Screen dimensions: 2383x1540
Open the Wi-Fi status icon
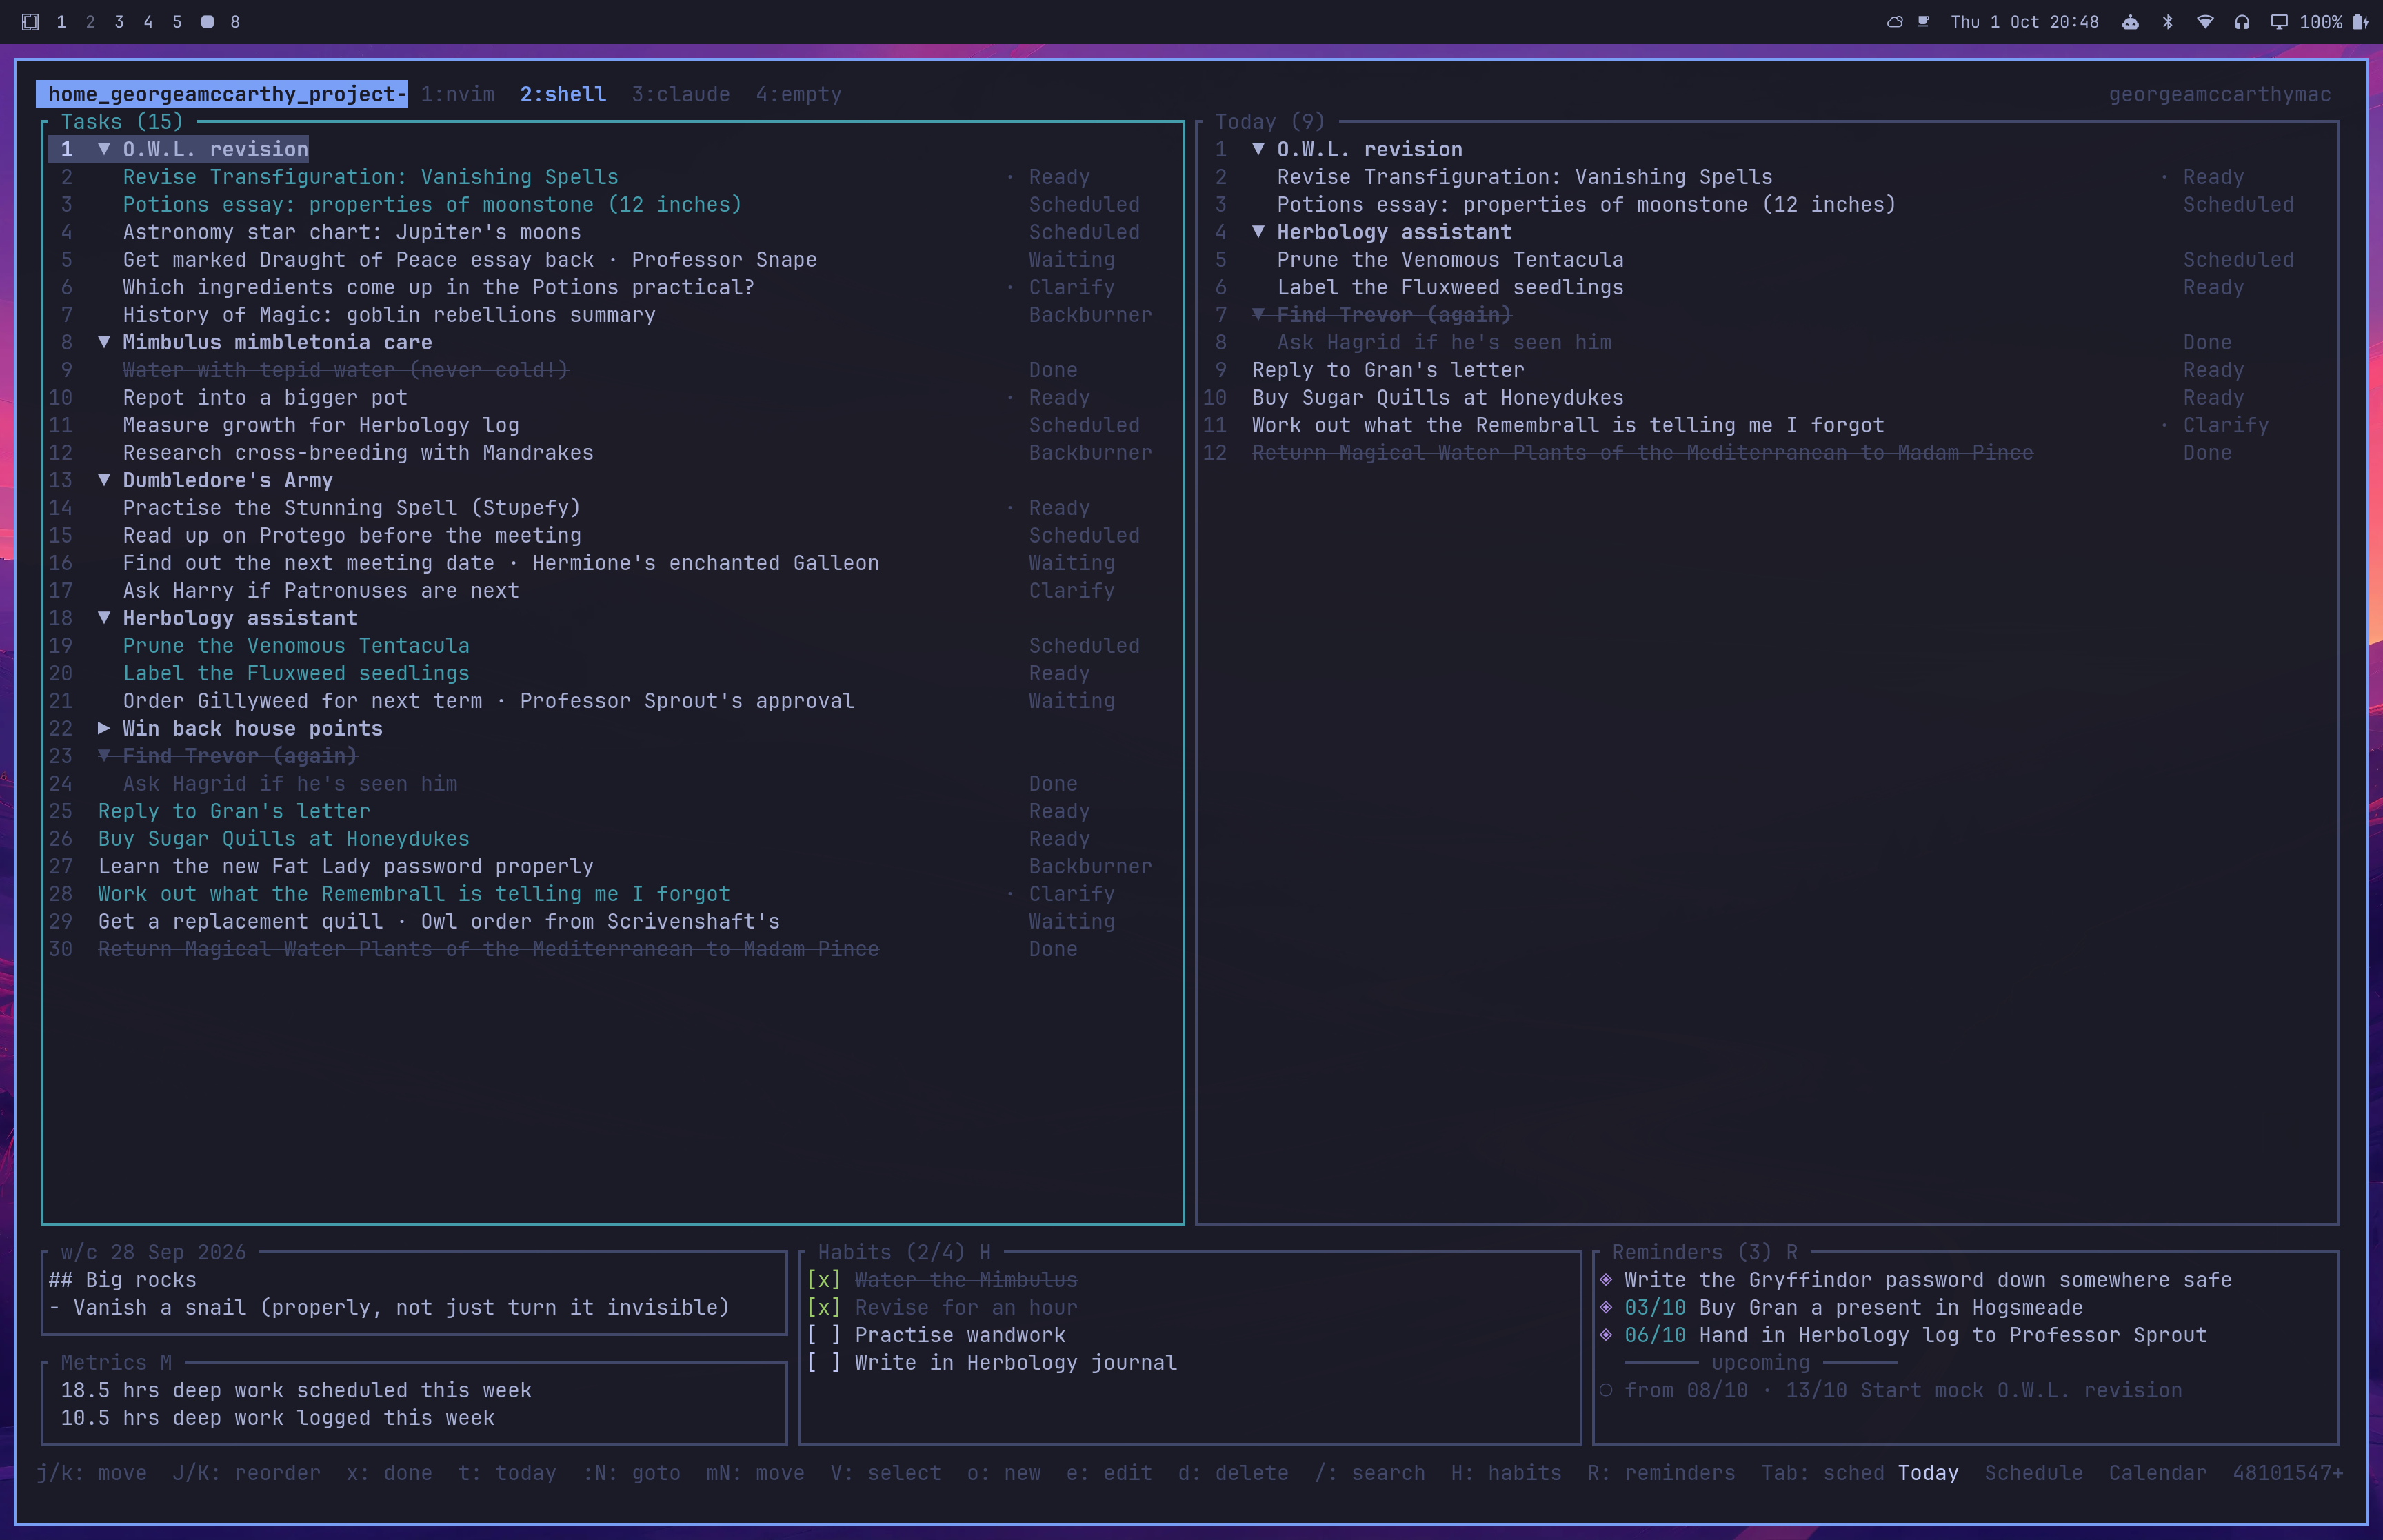point(2205,22)
